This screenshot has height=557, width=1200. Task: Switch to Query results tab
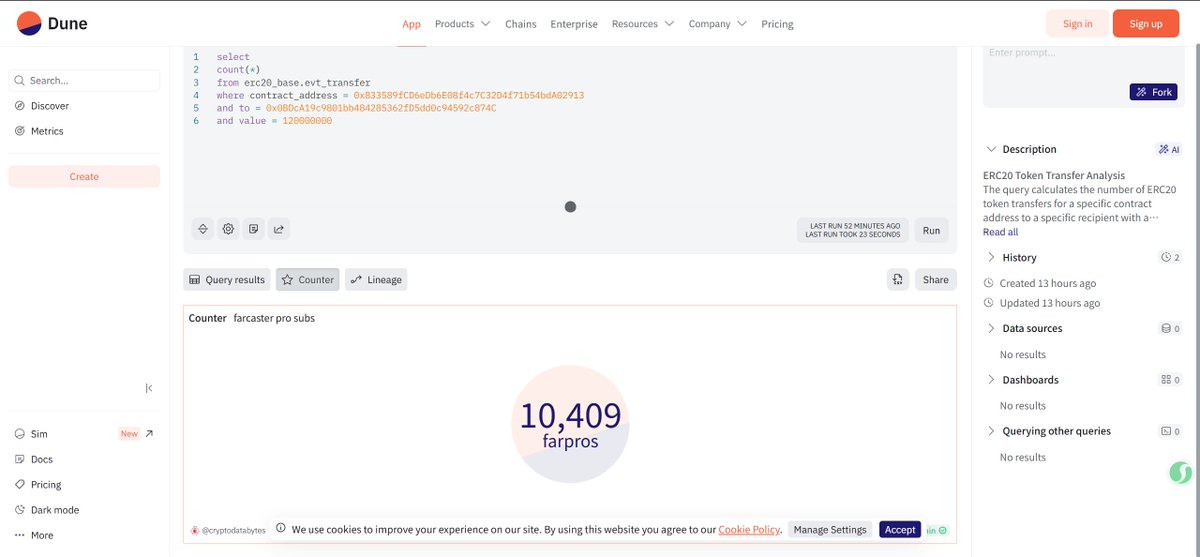(227, 280)
